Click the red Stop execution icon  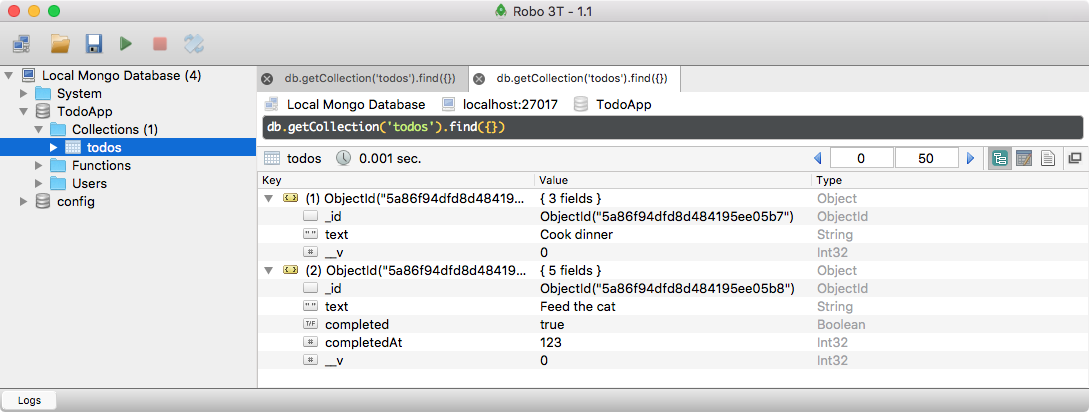click(x=159, y=43)
